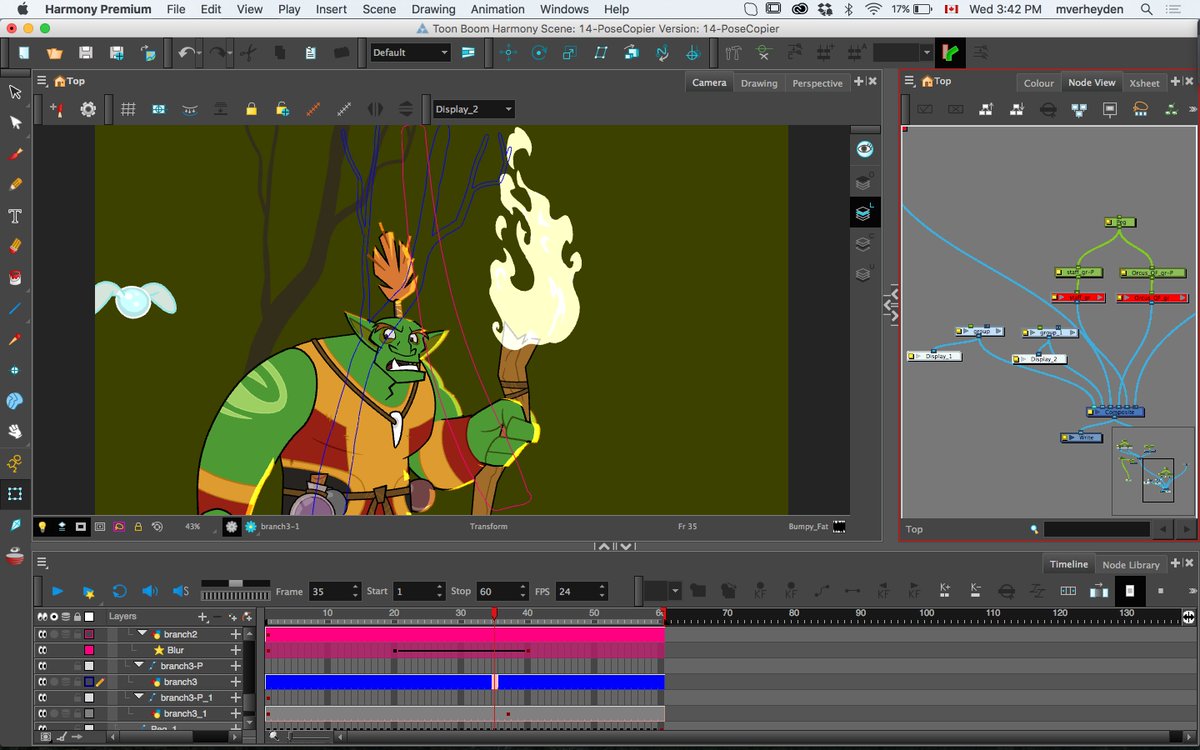Click the Write node
The height and width of the screenshot is (750, 1200).
(1081, 437)
